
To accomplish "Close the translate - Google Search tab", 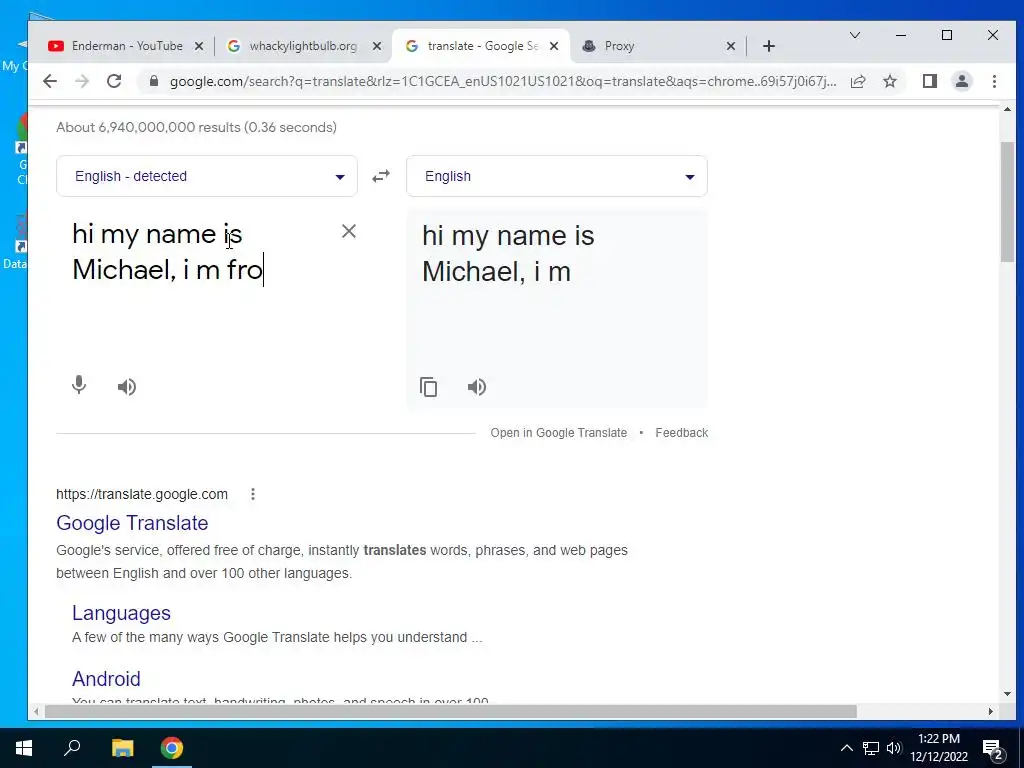I will (554, 46).
